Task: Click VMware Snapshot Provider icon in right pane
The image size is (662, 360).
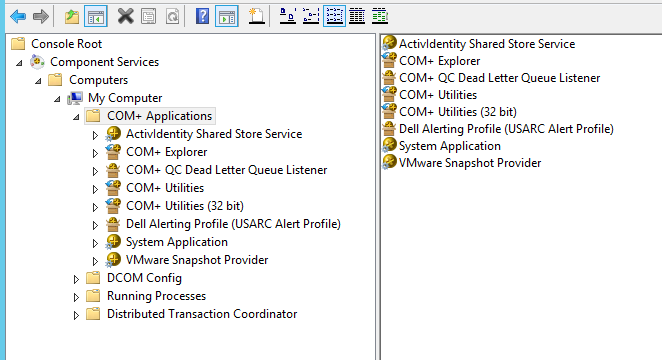Action: point(389,163)
